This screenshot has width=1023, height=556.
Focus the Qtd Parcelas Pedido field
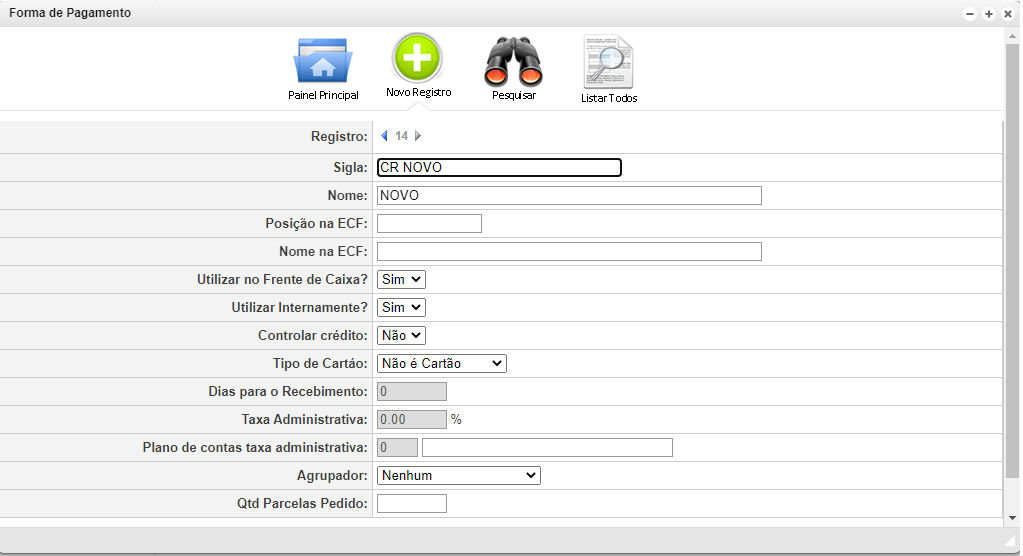[412, 504]
